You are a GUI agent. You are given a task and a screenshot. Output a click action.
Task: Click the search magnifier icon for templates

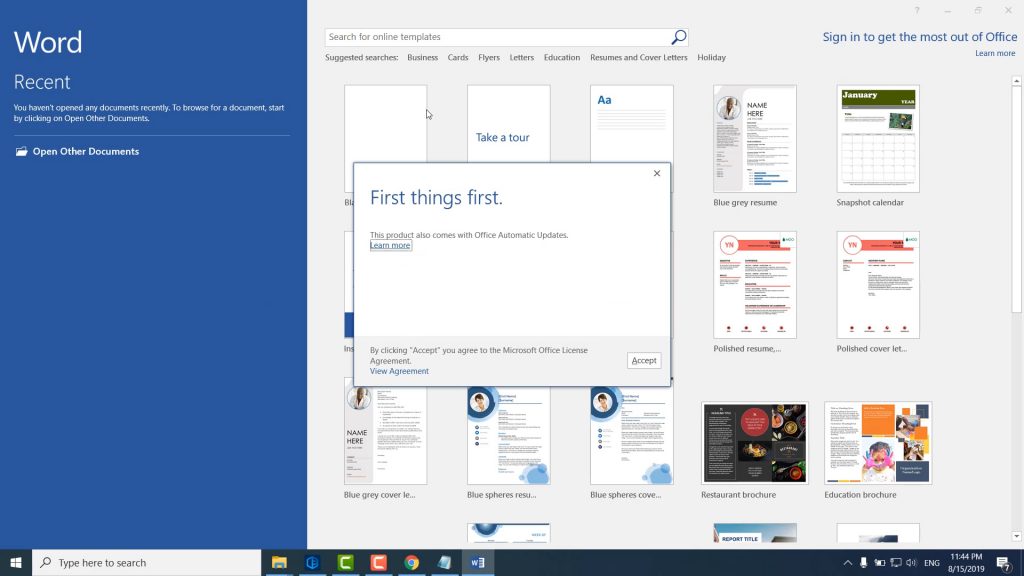(x=679, y=37)
